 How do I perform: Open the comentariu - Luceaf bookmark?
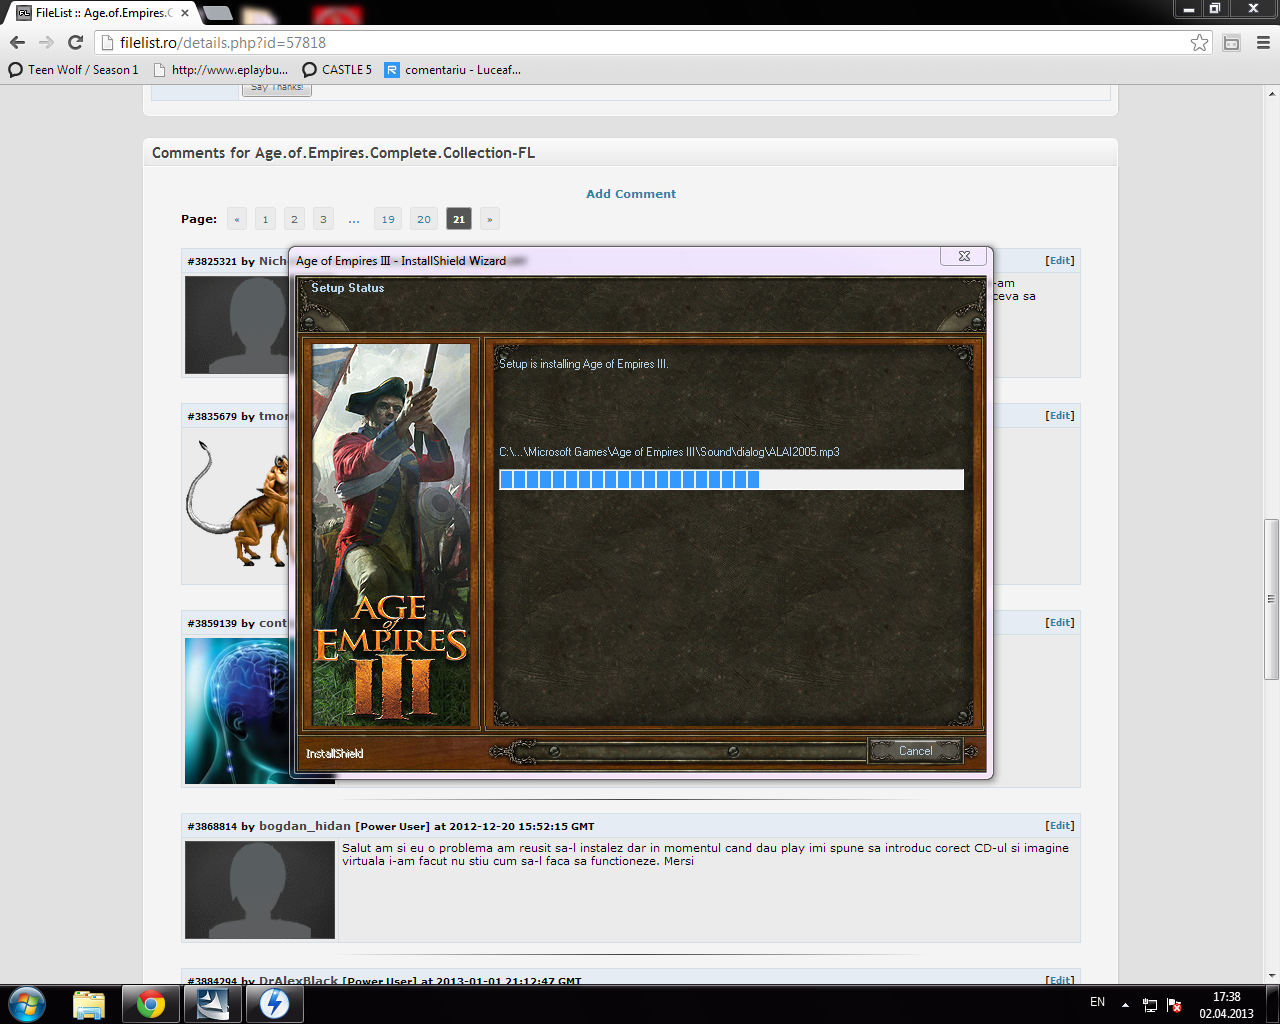click(x=453, y=70)
